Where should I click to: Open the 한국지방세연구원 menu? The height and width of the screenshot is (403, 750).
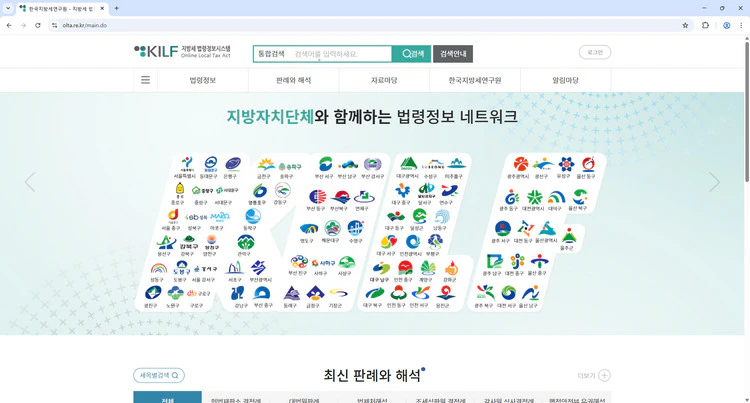point(475,80)
